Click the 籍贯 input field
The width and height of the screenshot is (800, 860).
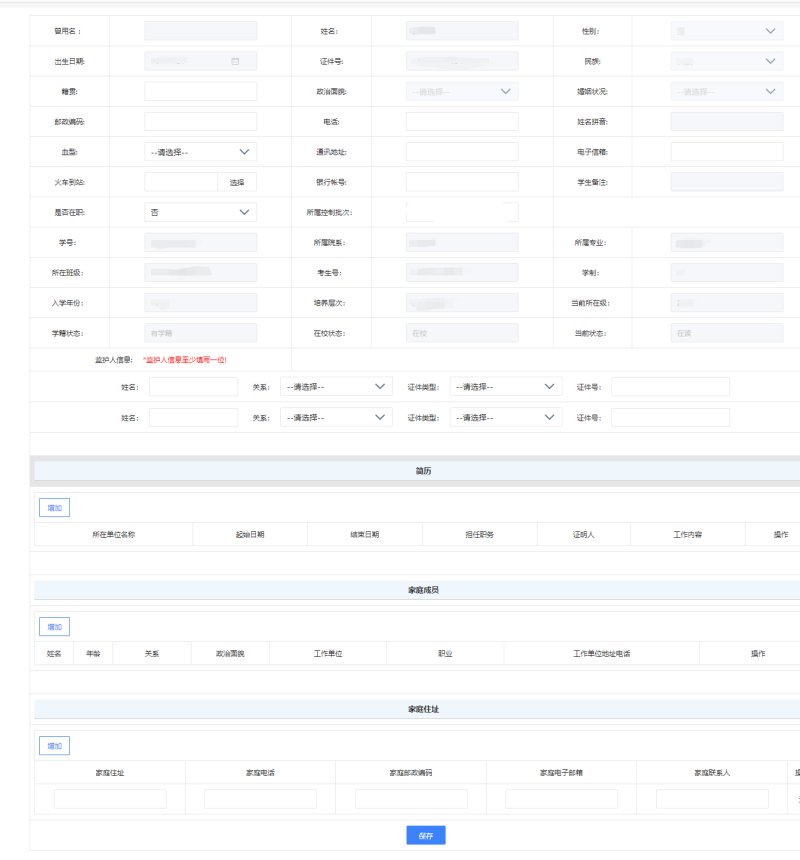pyautogui.click(x=200, y=91)
